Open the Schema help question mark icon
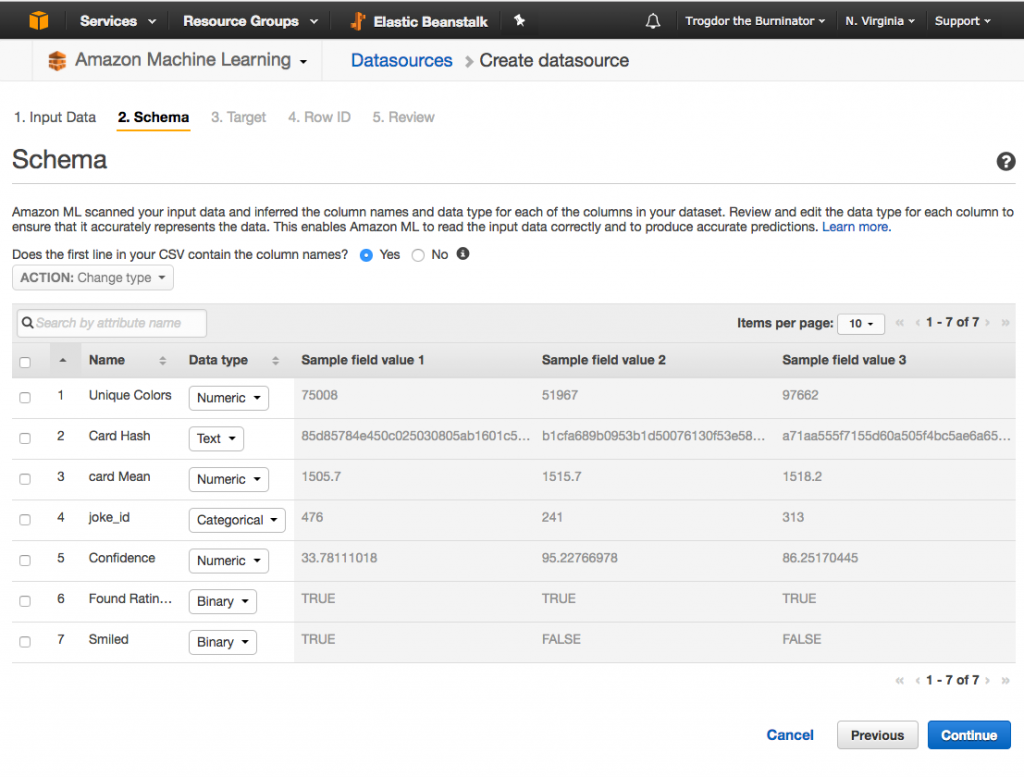Screen dimensions: 1024x777 [1006, 161]
